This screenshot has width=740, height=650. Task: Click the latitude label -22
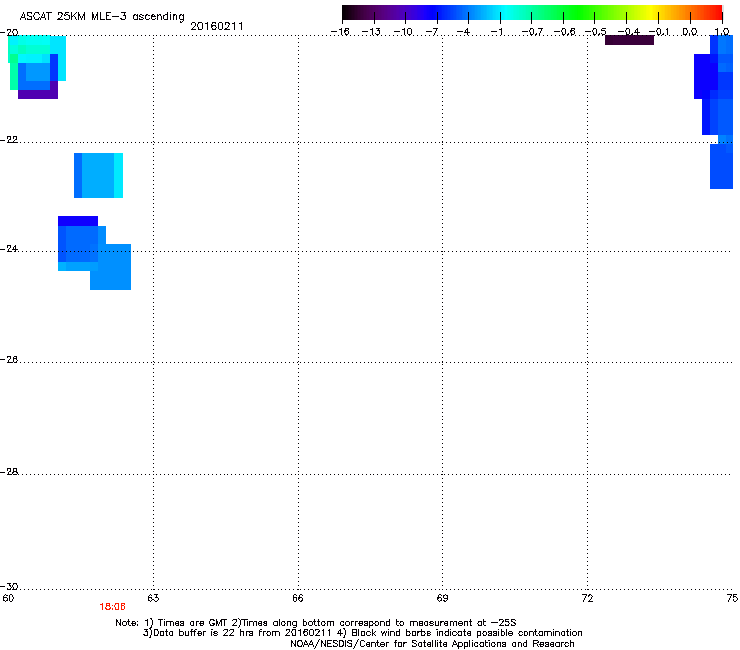pos(9,140)
